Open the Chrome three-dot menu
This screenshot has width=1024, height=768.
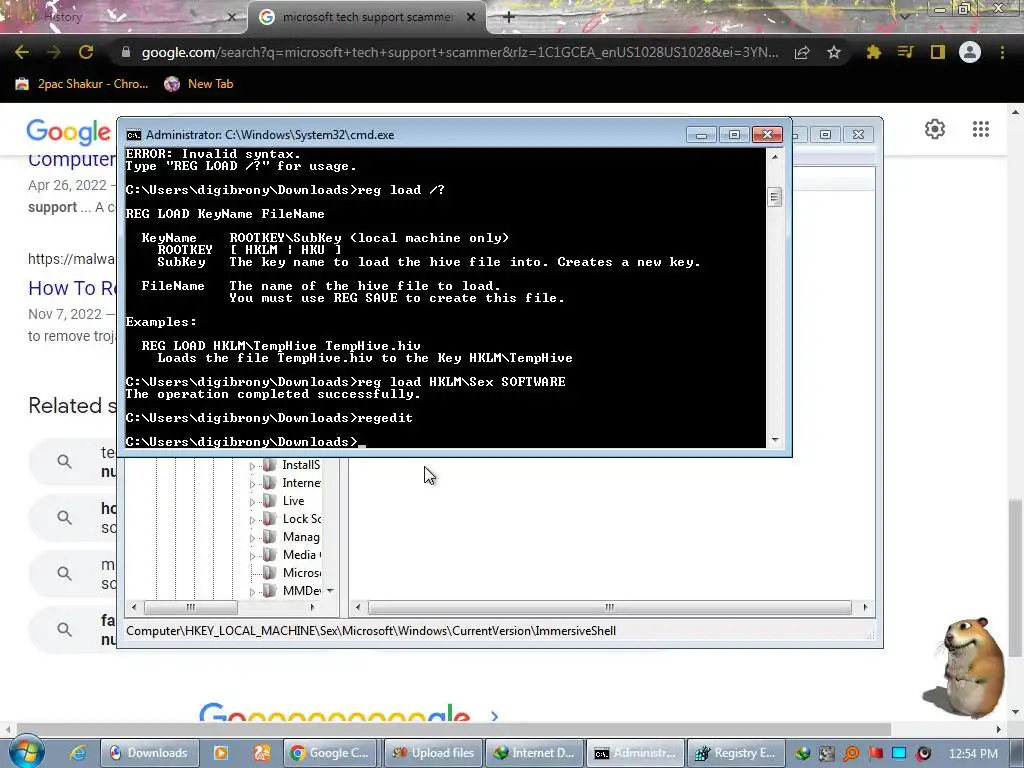[x=1002, y=52]
